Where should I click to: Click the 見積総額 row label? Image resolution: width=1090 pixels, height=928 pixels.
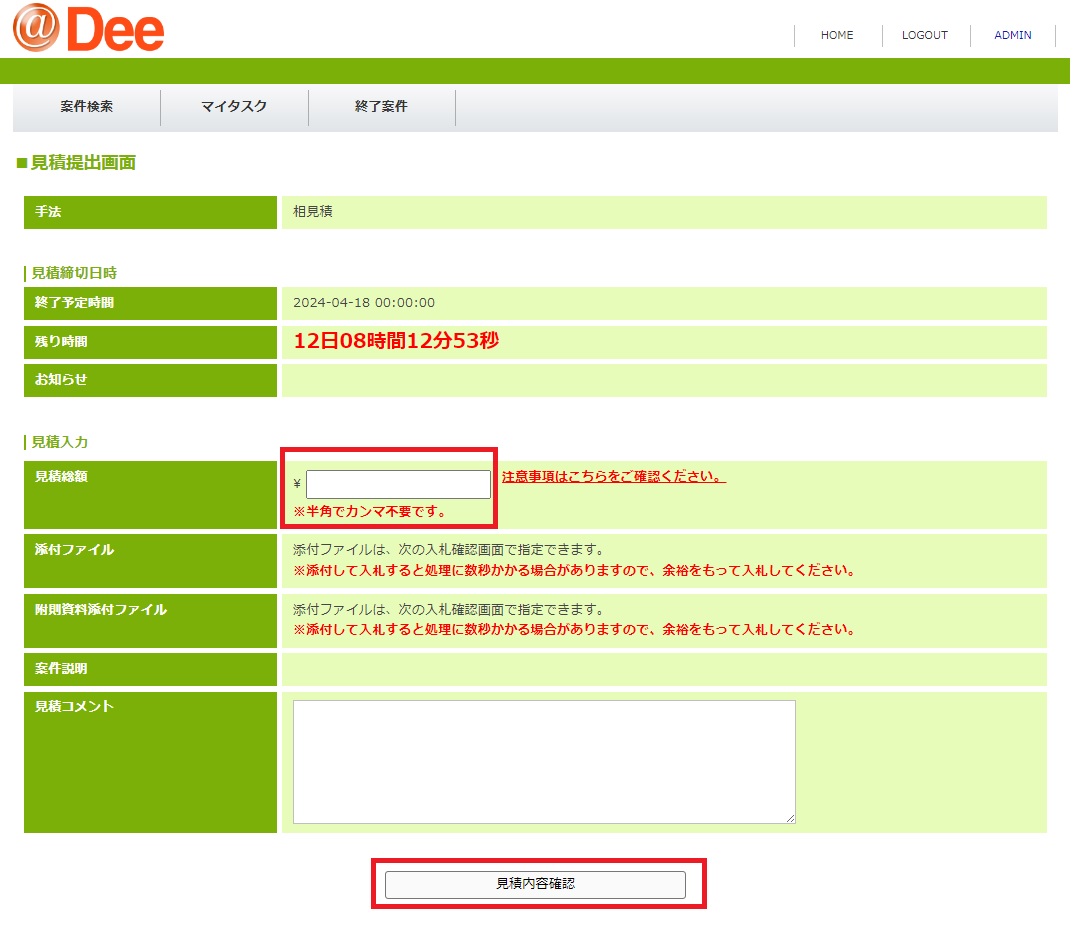pos(150,495)
